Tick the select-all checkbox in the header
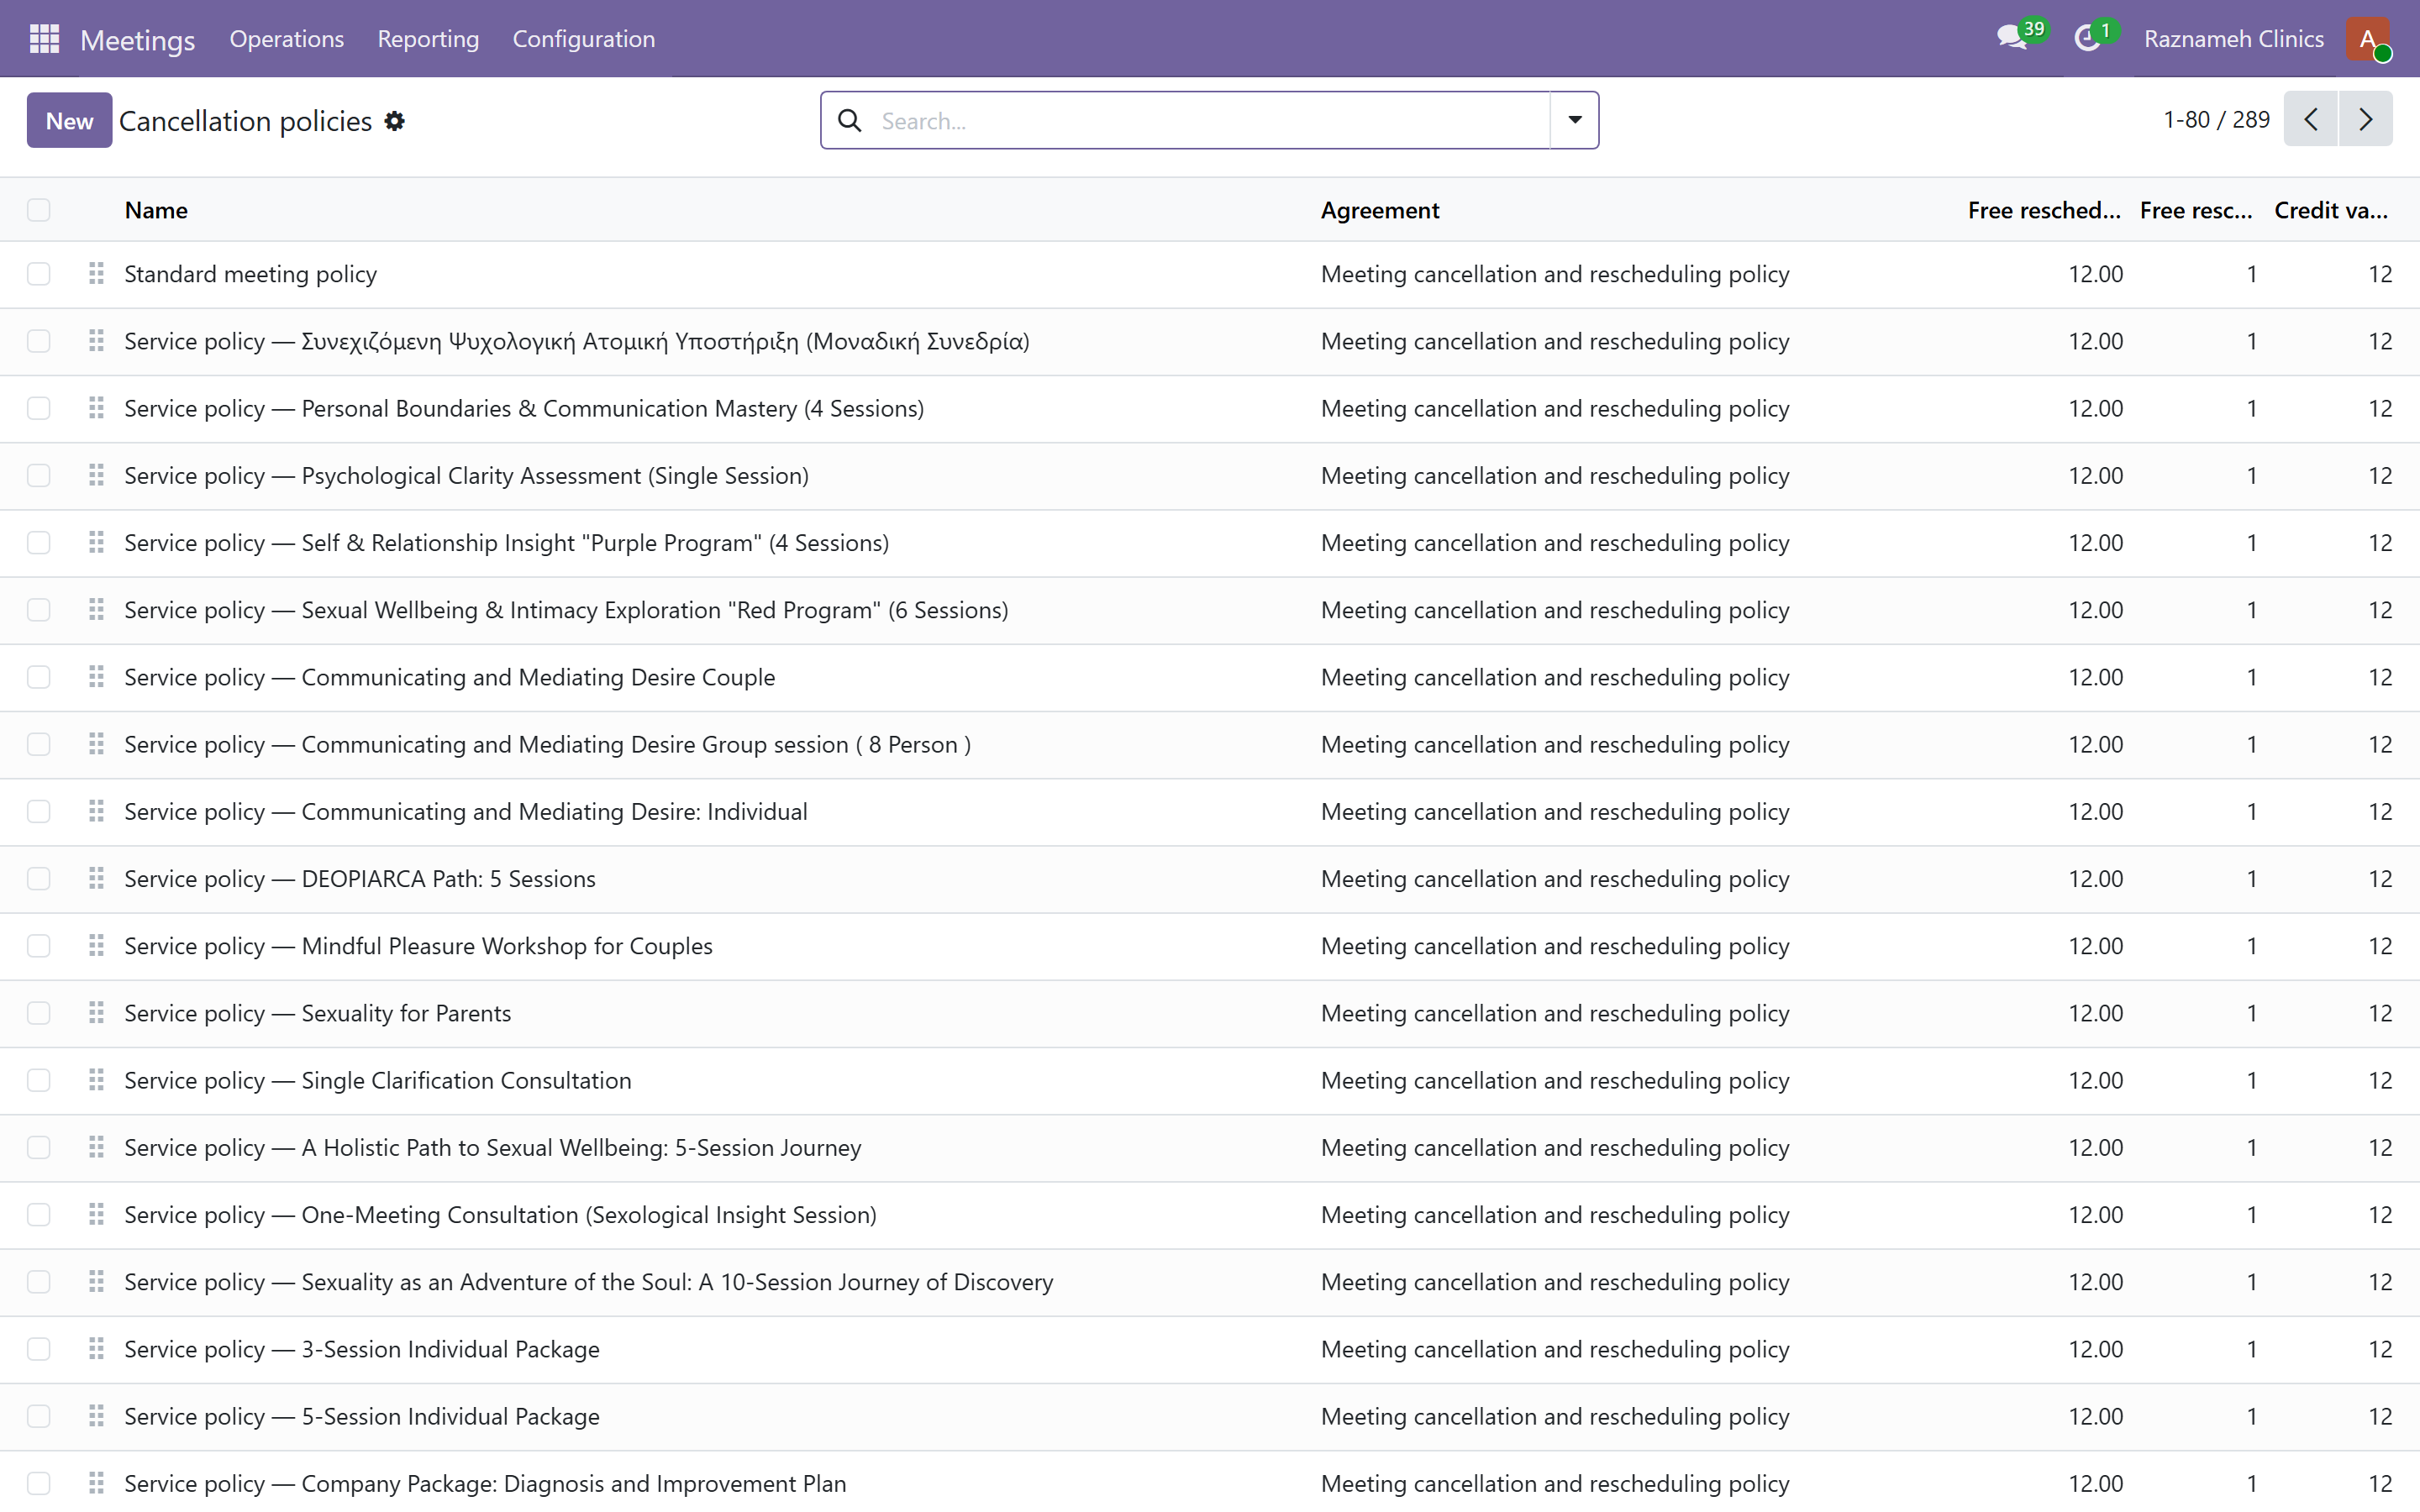Viewport: 2420px width, 1512px height. [39, 210]
